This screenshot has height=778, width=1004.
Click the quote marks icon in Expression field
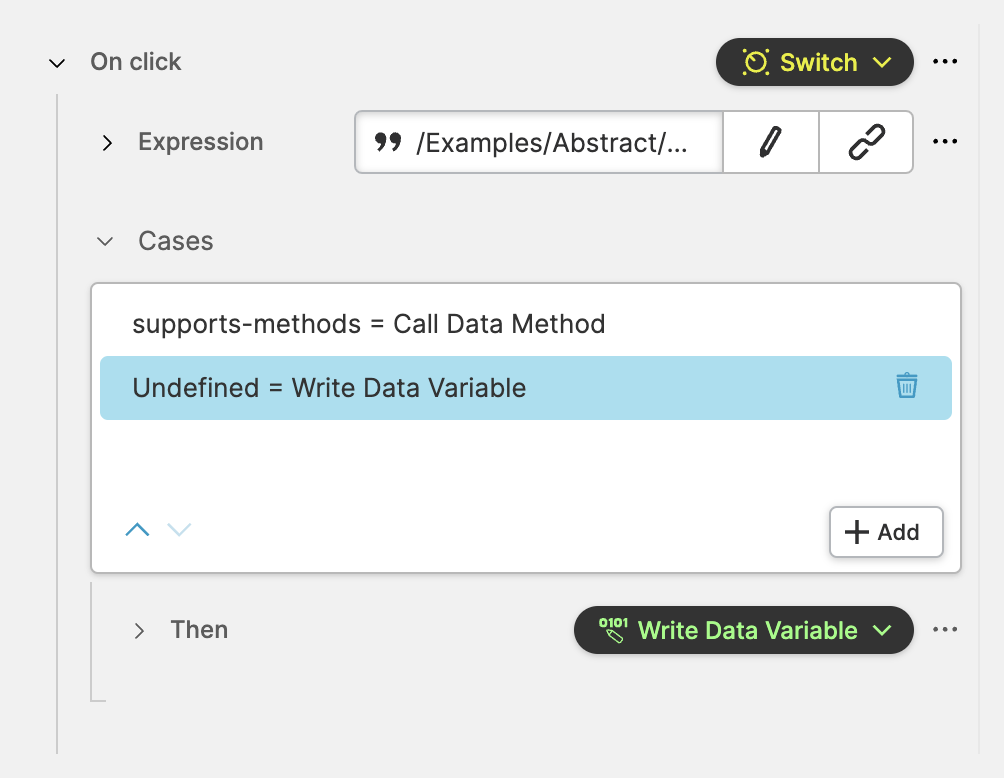point(388,142)
